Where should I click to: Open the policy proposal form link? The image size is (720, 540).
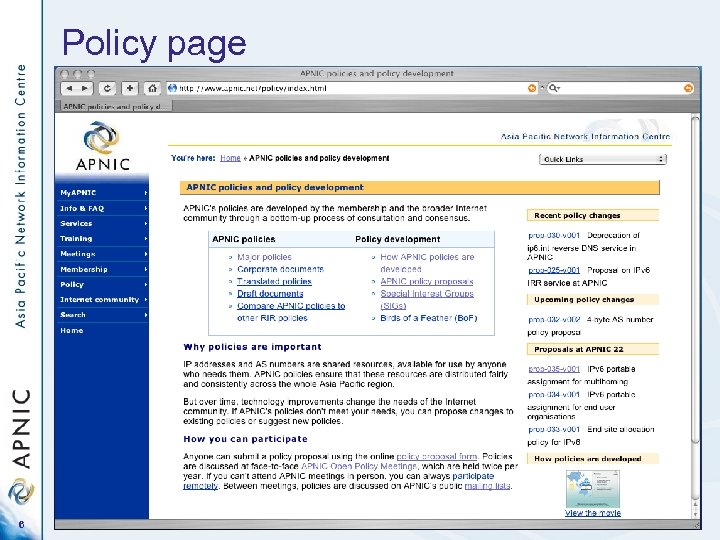[x=437, y=456]
